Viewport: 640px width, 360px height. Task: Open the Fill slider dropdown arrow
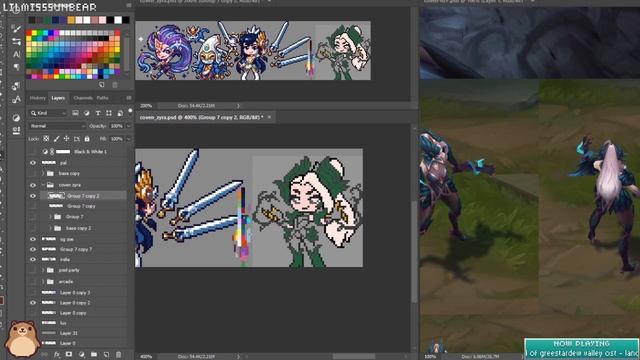[x=129, y=139]
